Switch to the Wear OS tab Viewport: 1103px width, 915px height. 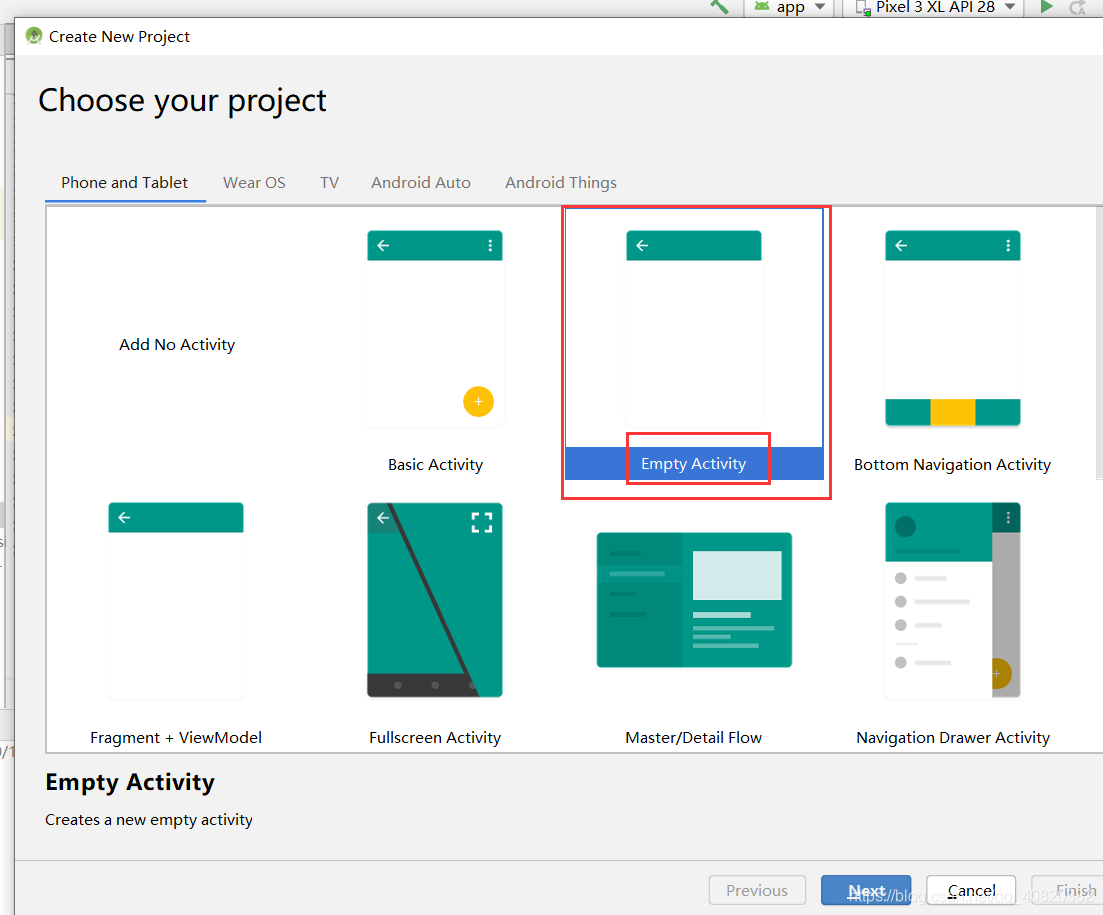click(x=254, y=183)
